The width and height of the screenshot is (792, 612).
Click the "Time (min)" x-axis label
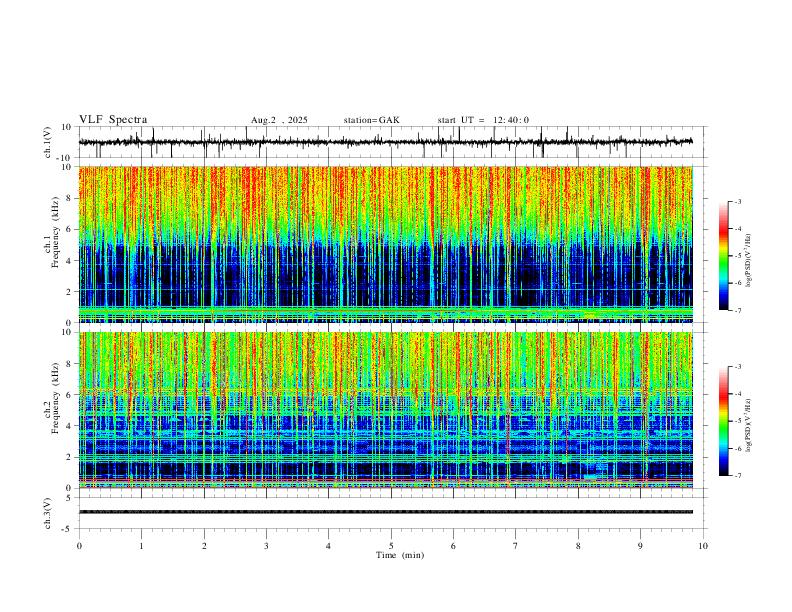[400, 555]
